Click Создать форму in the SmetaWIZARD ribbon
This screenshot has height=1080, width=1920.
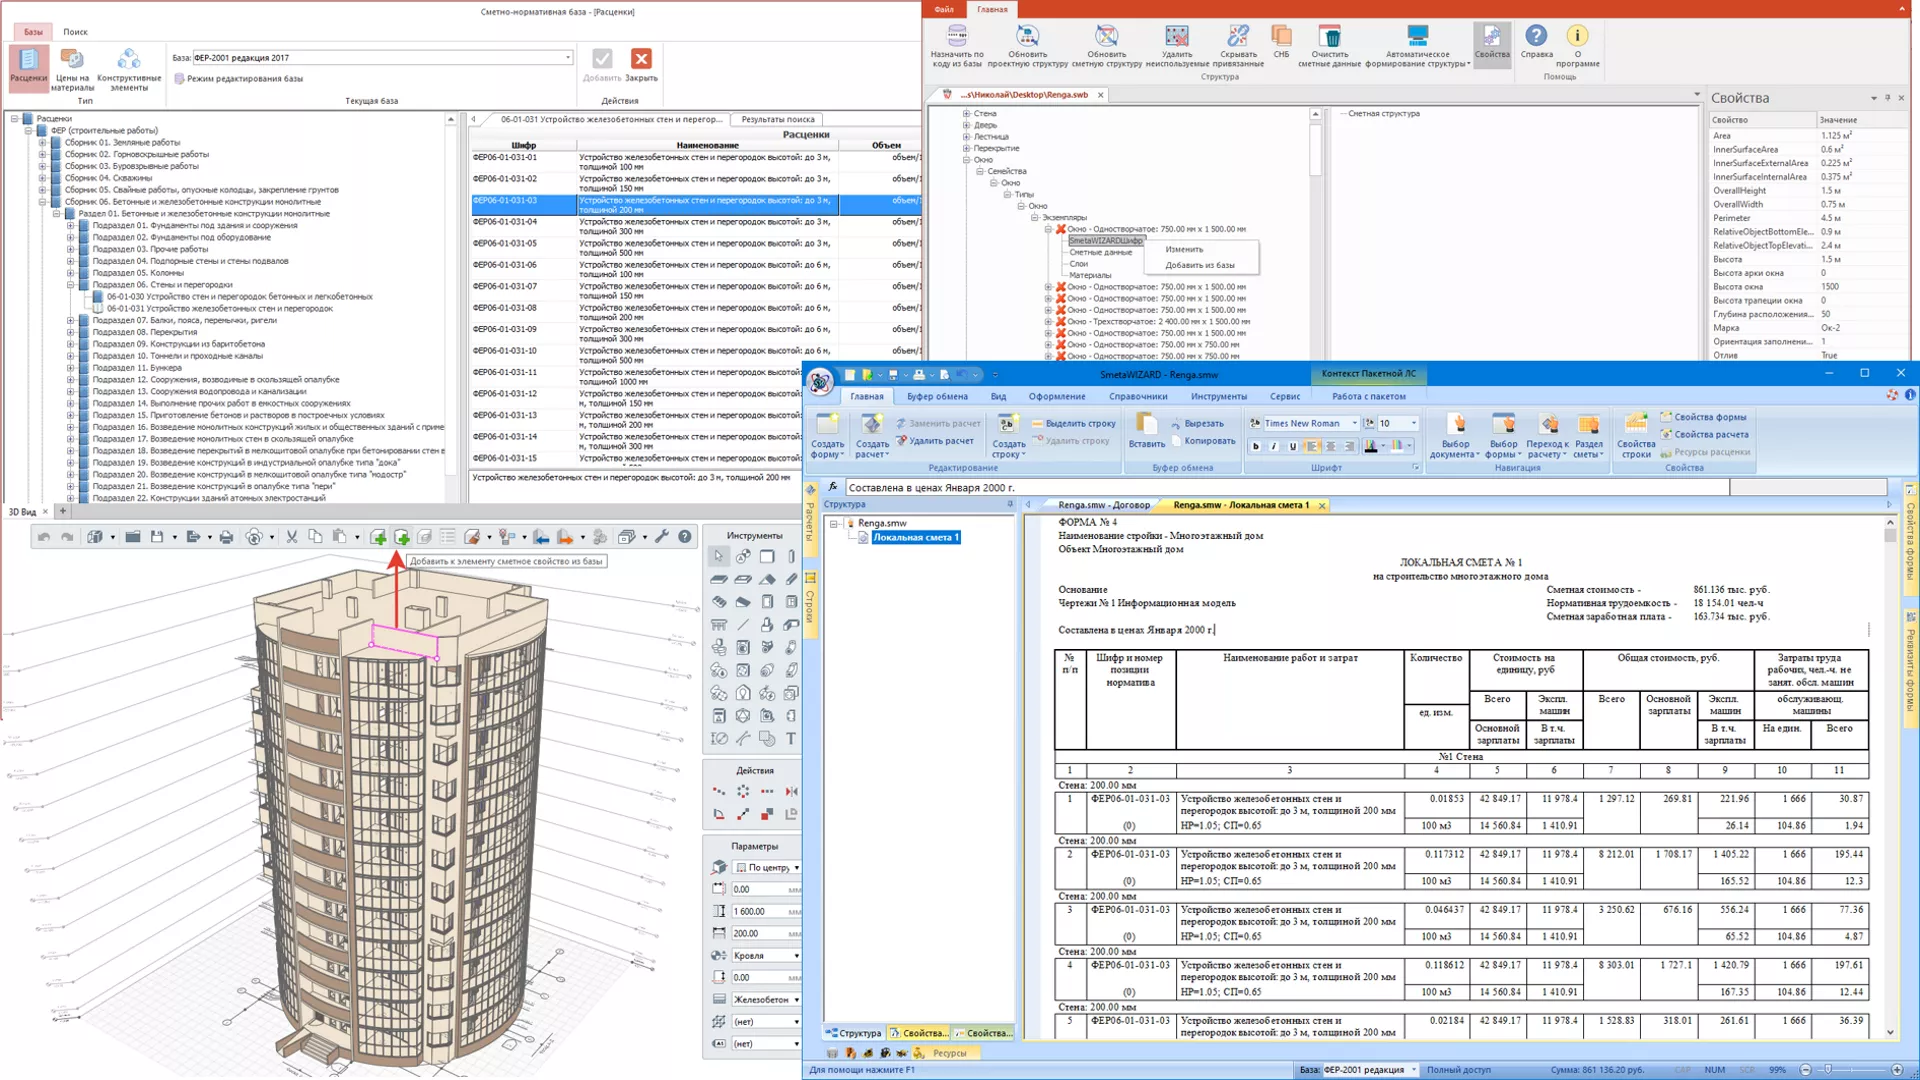pos(827,436)
